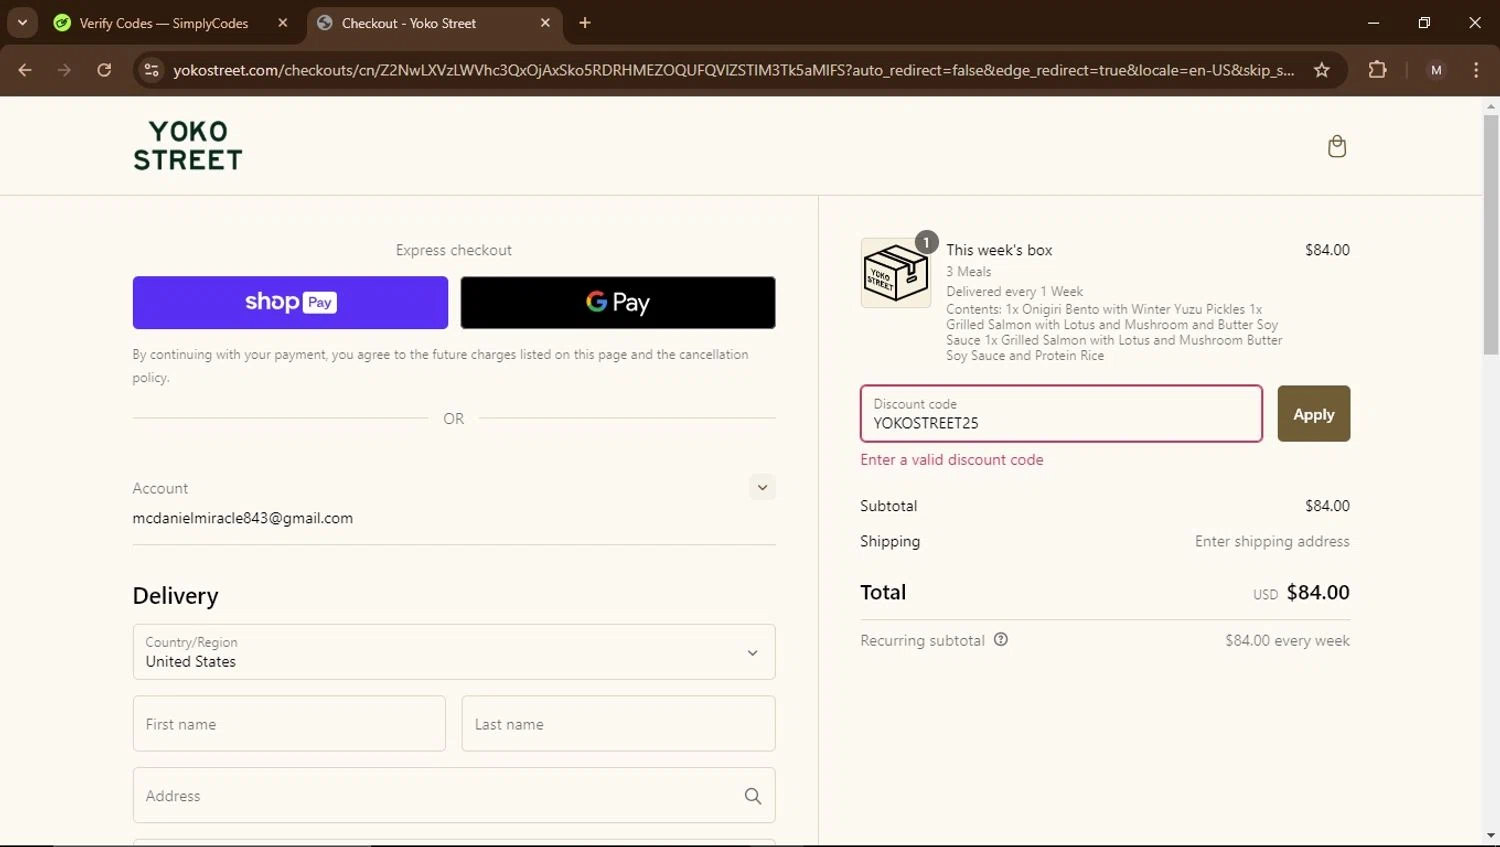
Task: Click the vertical page scrollbar thumb
Action: 1491,235
